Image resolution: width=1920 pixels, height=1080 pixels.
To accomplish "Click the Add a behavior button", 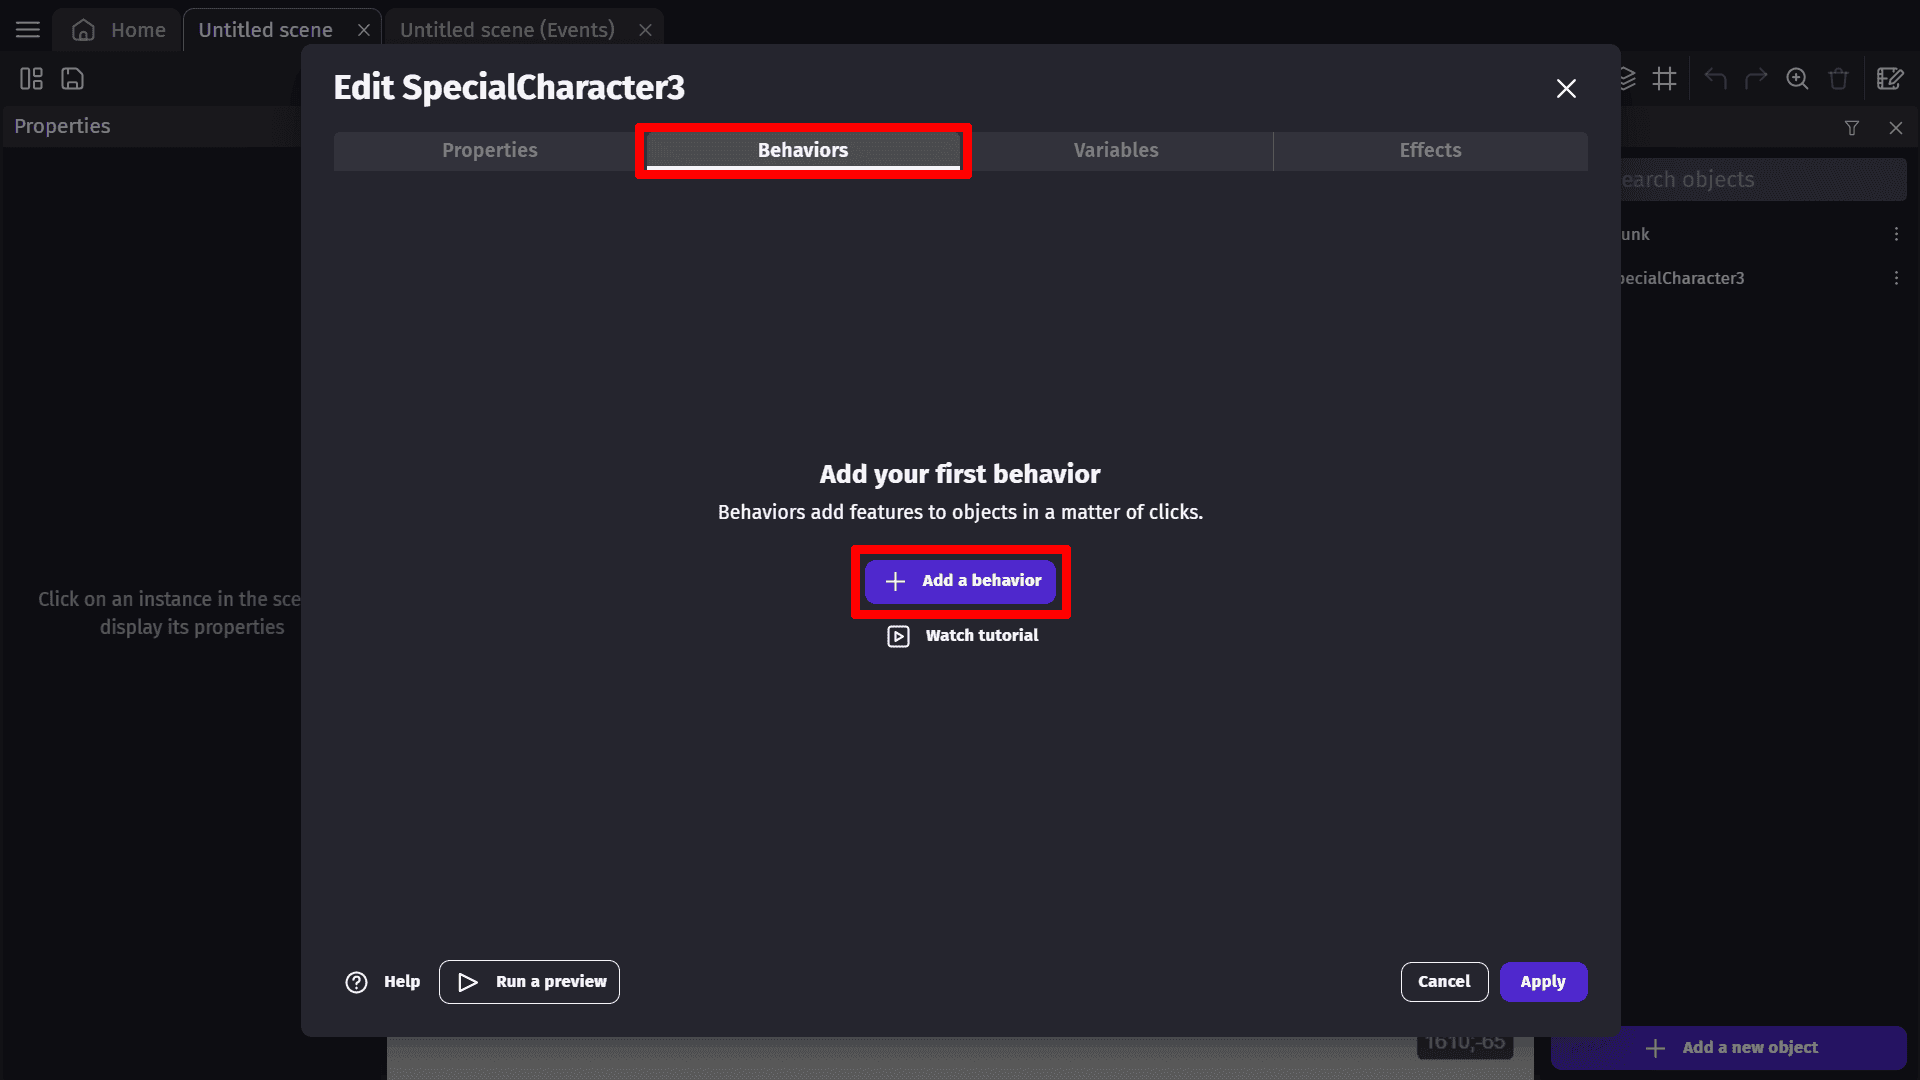I will coord(960,581).
